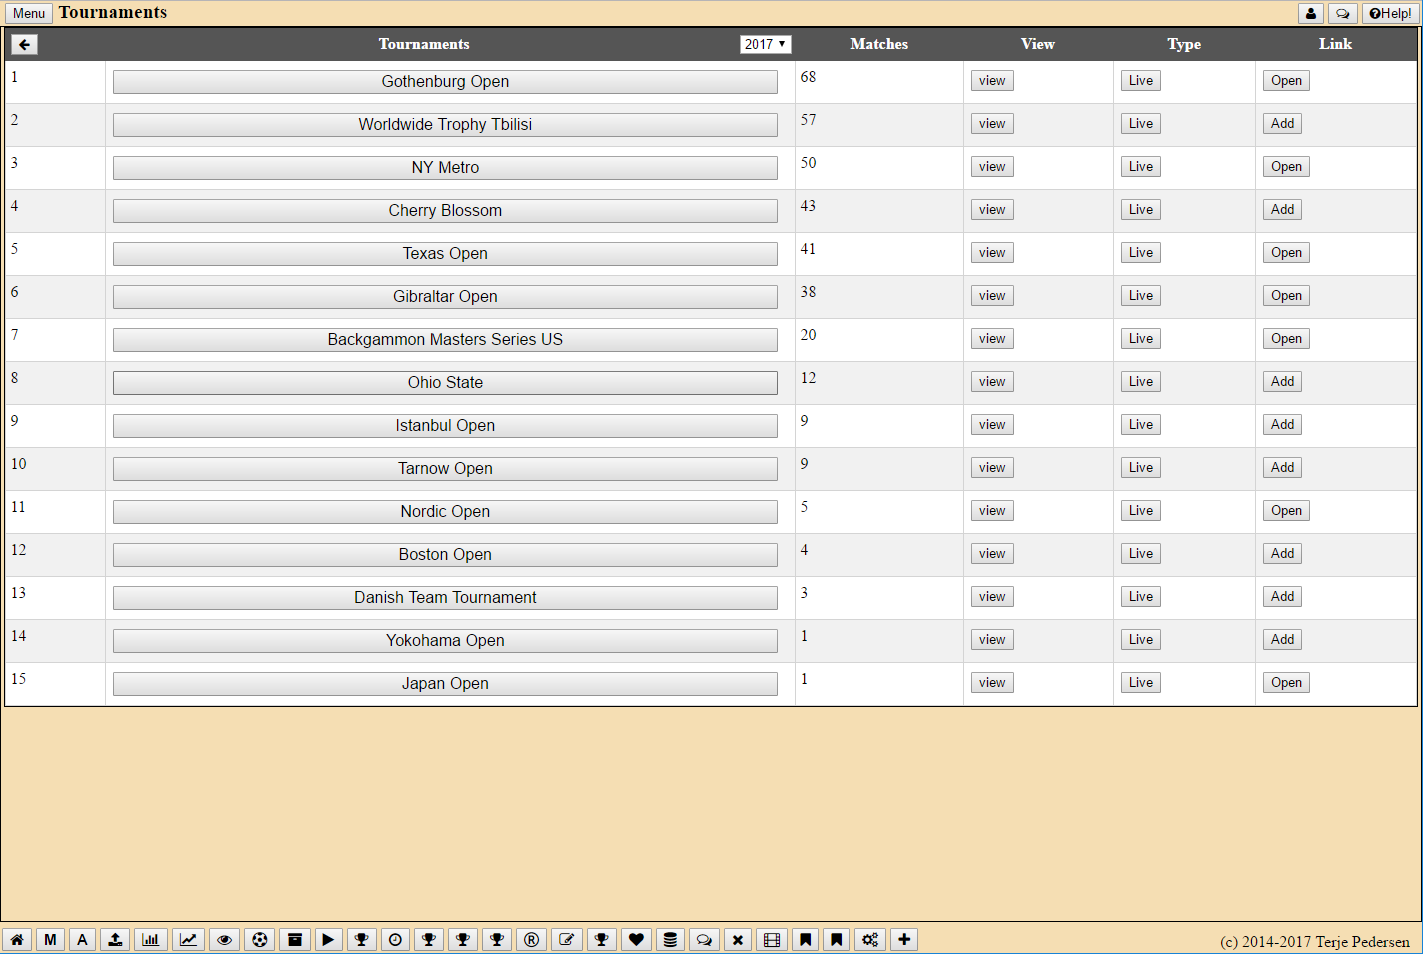
Task: Open the Japan Open tournament
Action: tap(445, 684)
